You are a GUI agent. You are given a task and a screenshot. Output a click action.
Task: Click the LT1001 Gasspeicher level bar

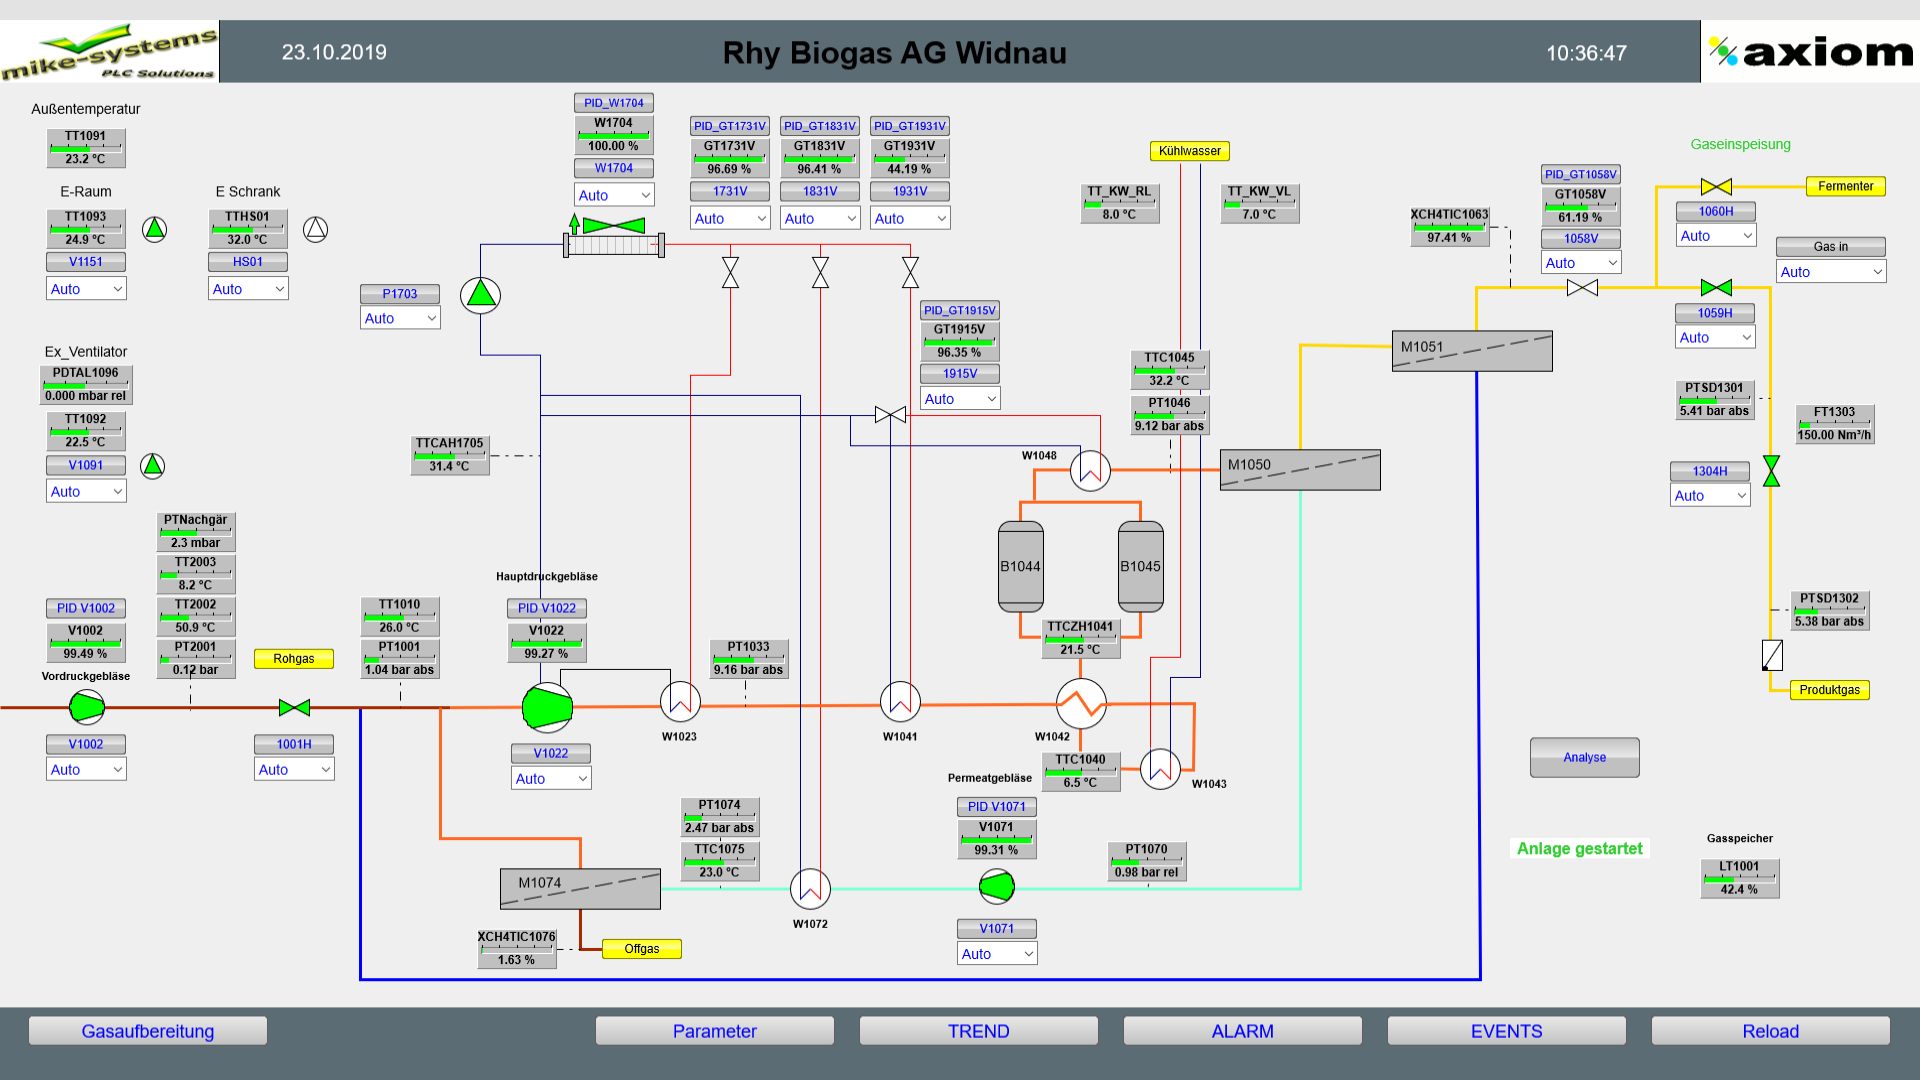1739,879
